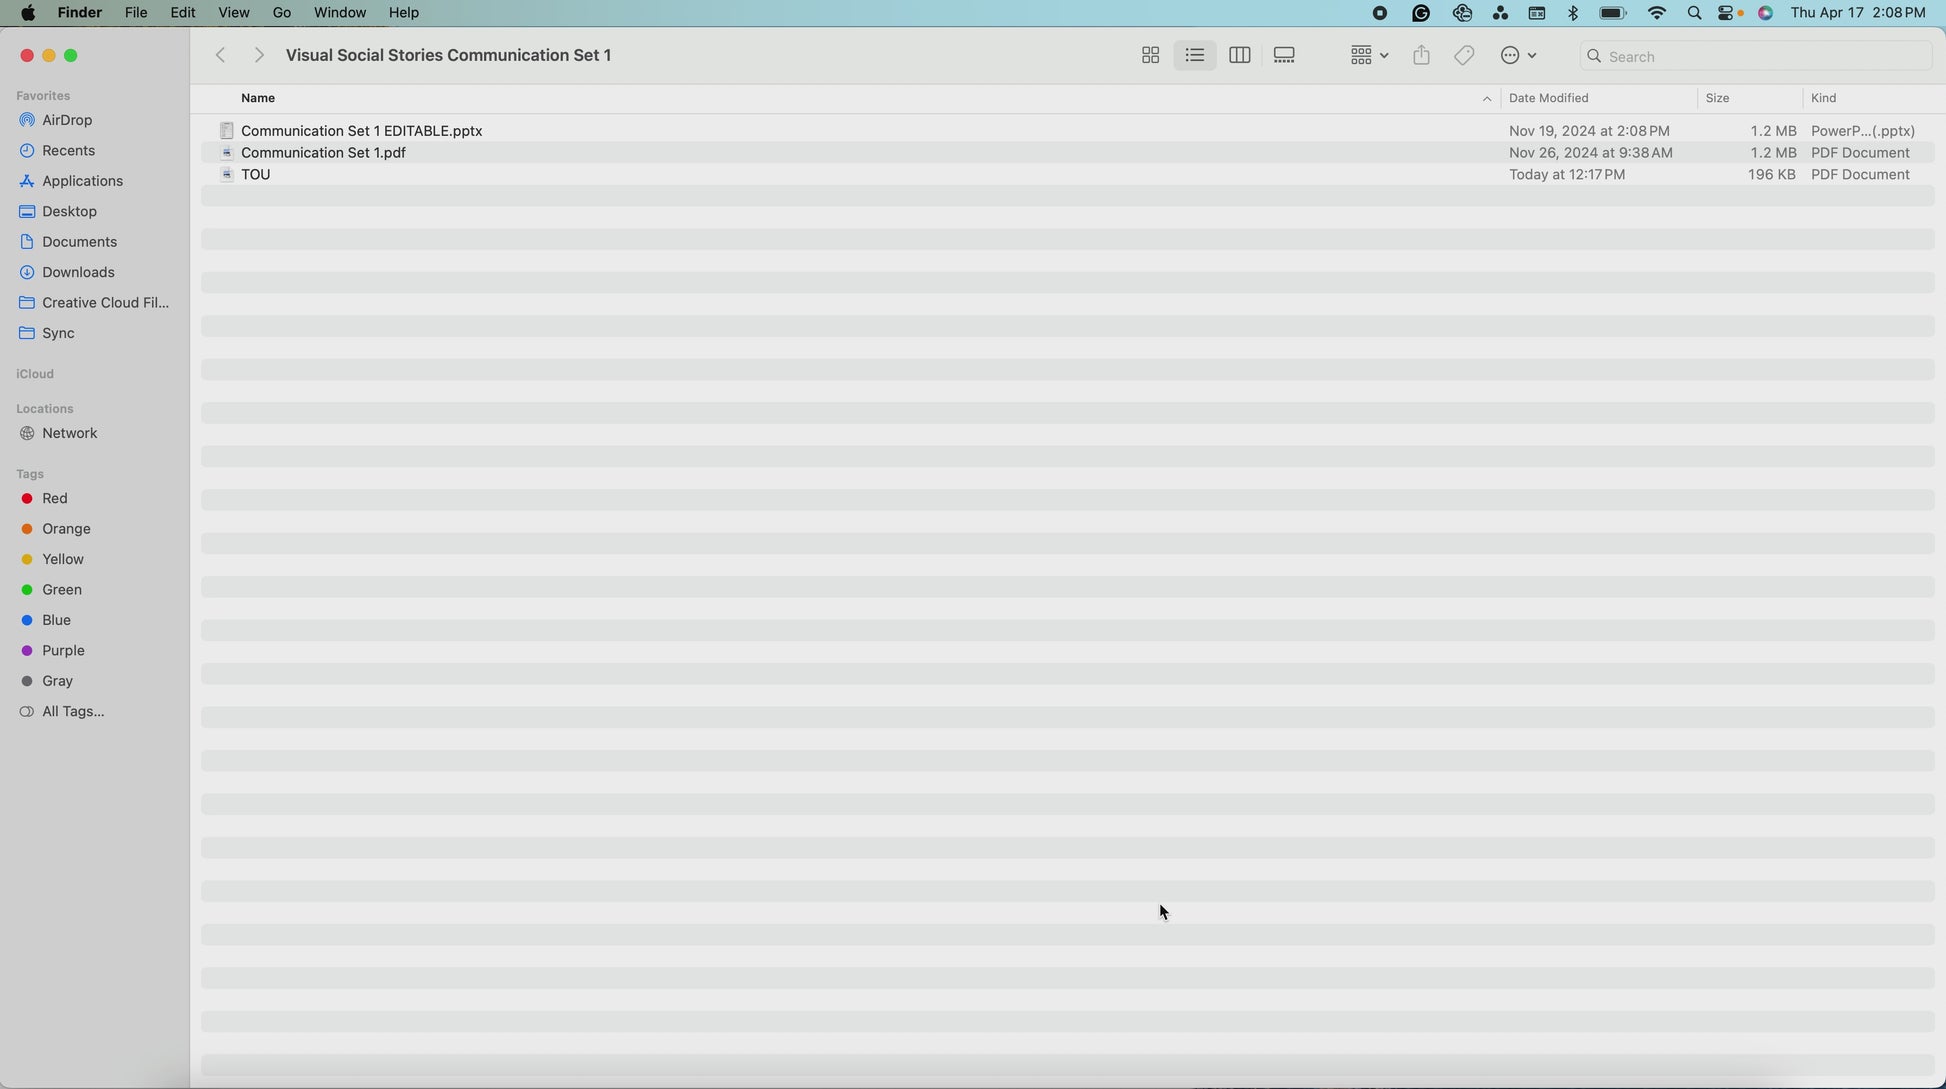Switch to icon view in toolbar
The image size is (1946, 1089).
tap(1150, 56)
